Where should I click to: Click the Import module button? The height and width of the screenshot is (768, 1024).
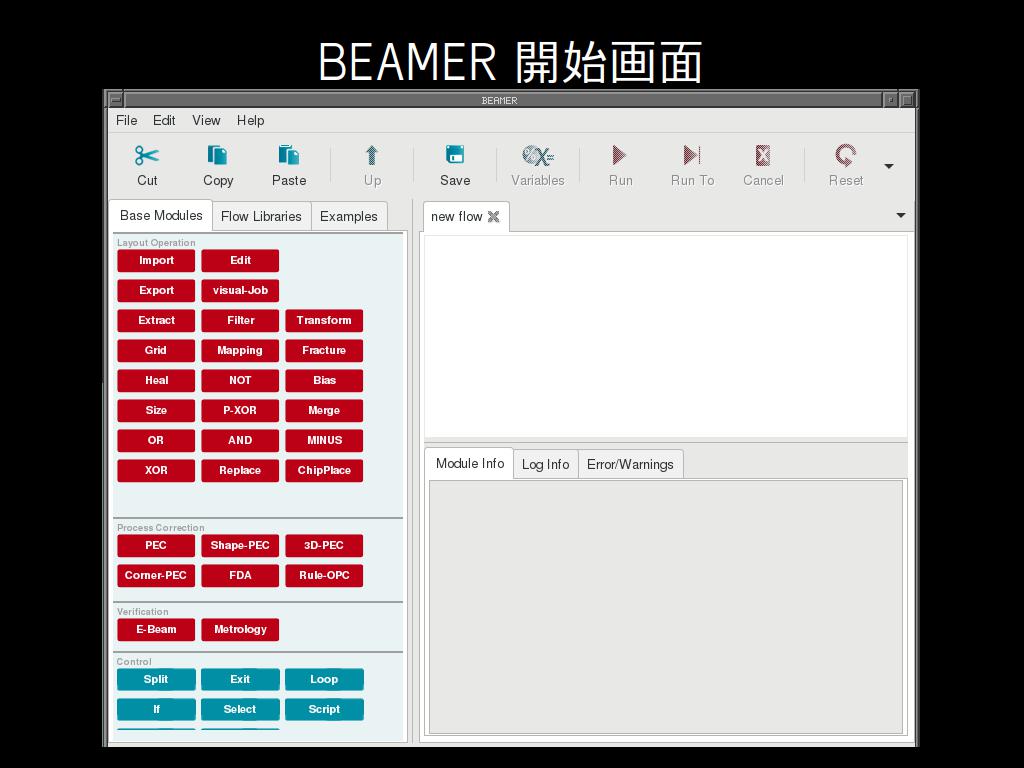pyautogui.click(x=156, y=261)
